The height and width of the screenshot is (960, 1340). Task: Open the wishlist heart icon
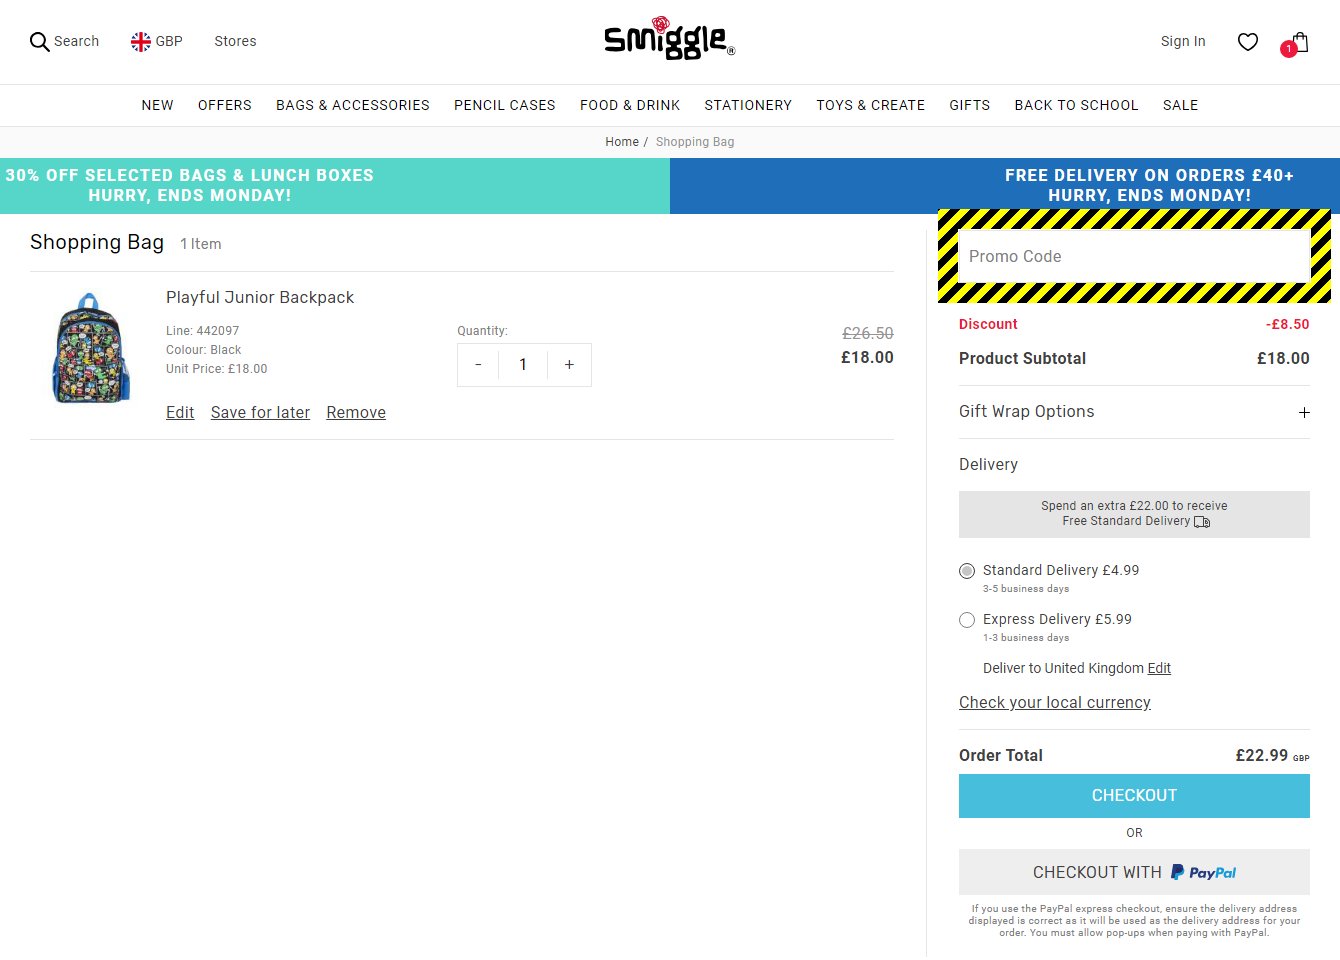(1248, 42)
